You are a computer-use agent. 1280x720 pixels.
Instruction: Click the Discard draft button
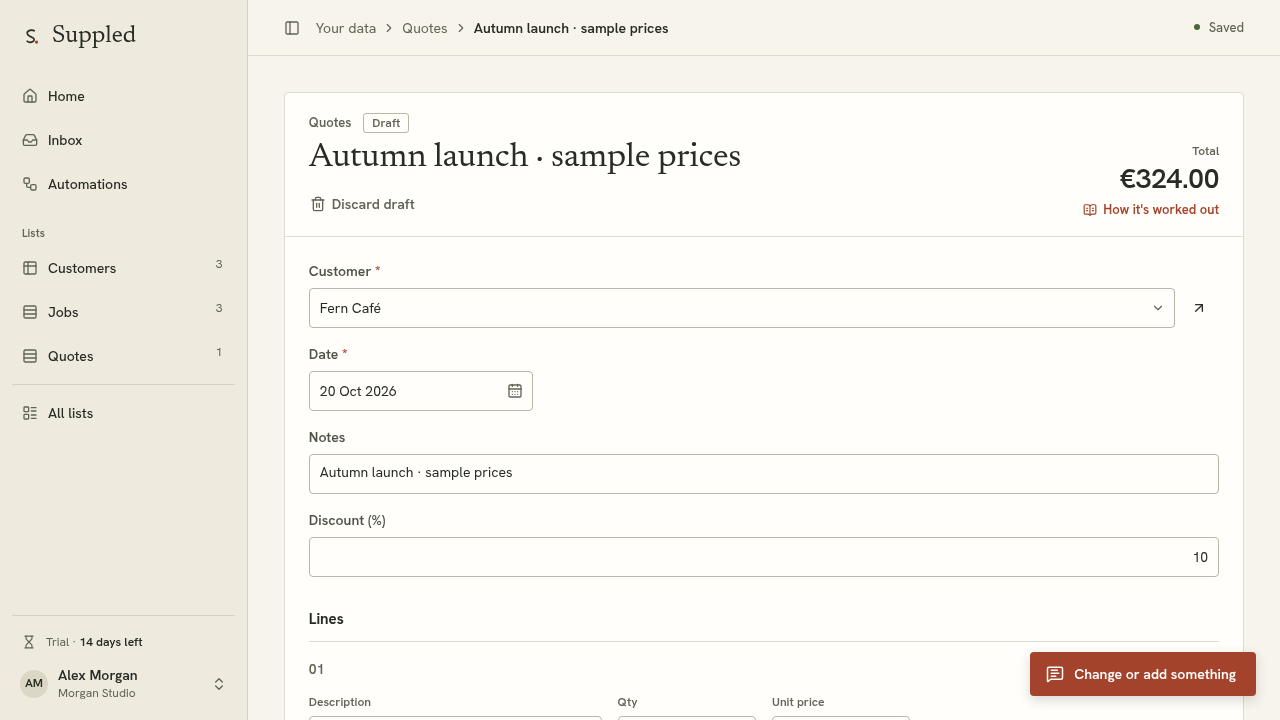click(362, 204)
